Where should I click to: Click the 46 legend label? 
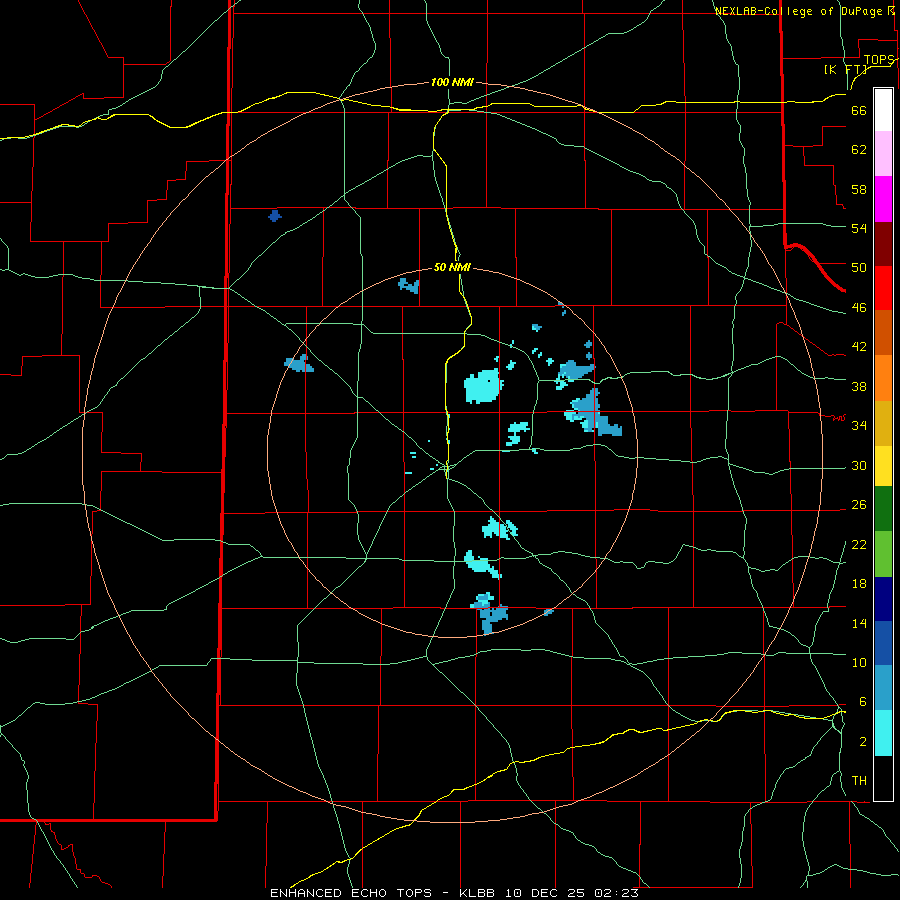[x=859, y=308]
